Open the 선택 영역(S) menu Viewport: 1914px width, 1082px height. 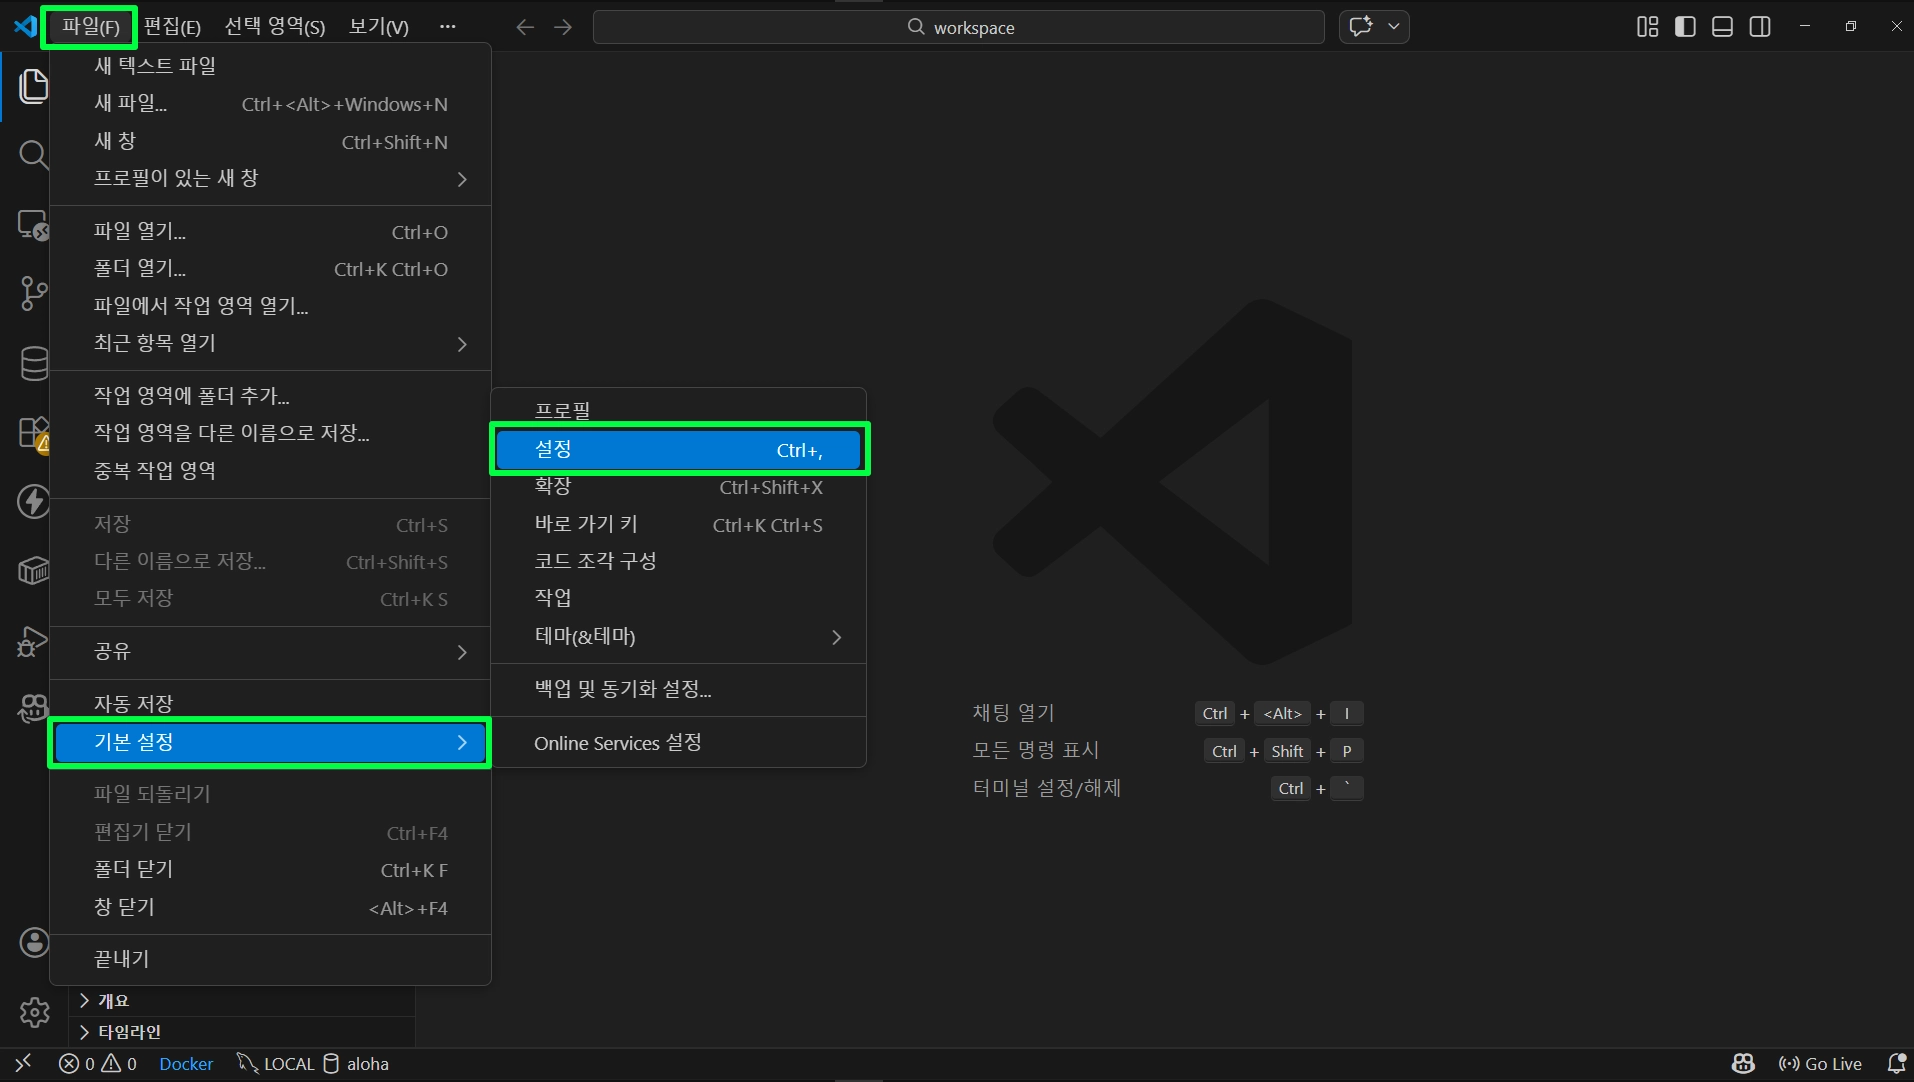tap(274, 27)
